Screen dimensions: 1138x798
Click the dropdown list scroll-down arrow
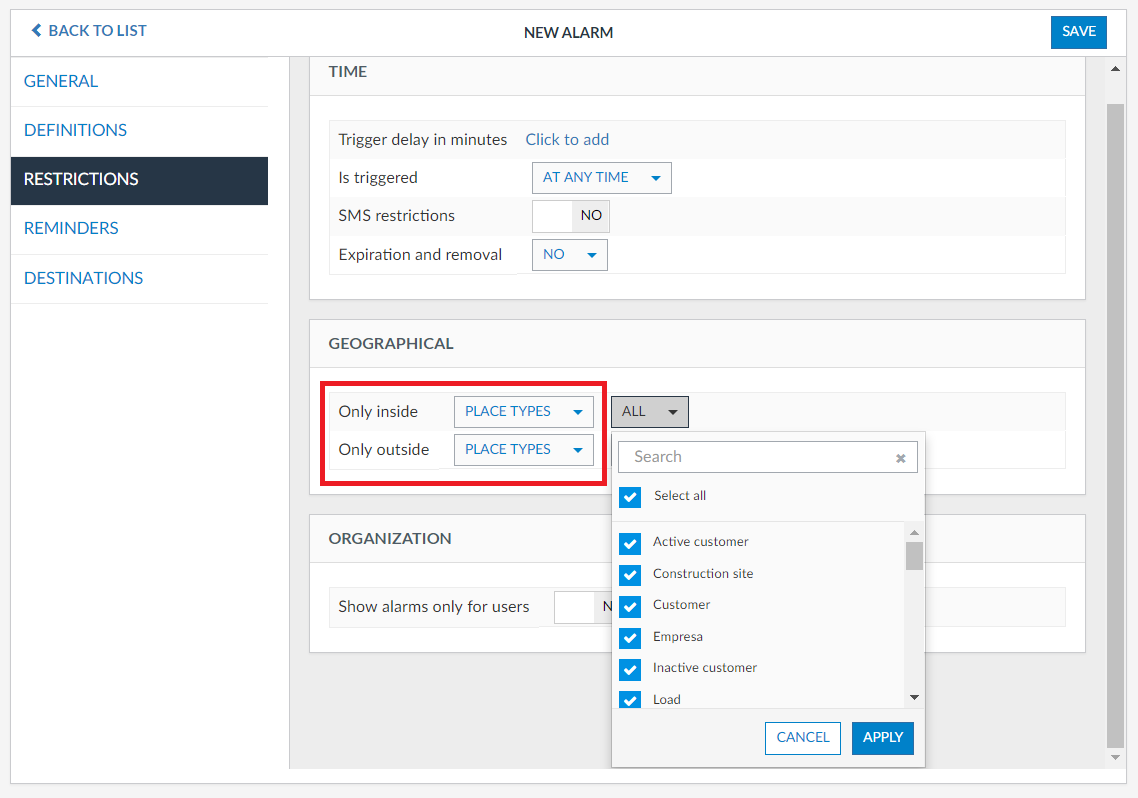(x=914, y=697)
